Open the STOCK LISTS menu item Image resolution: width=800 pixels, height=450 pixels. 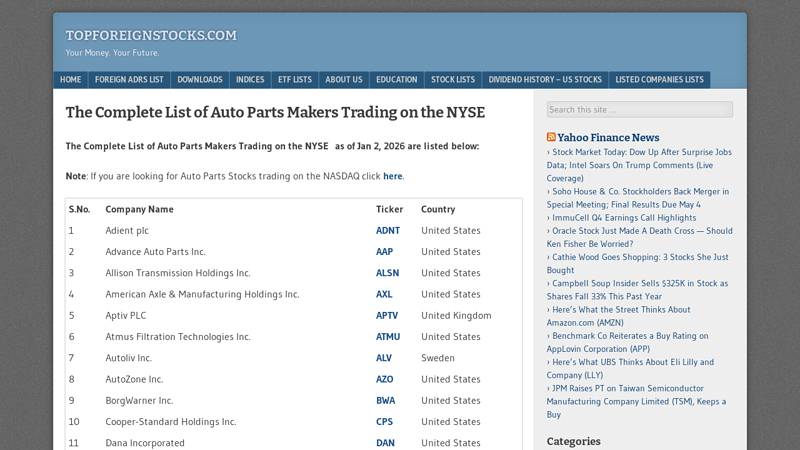(x=453, y=80)
